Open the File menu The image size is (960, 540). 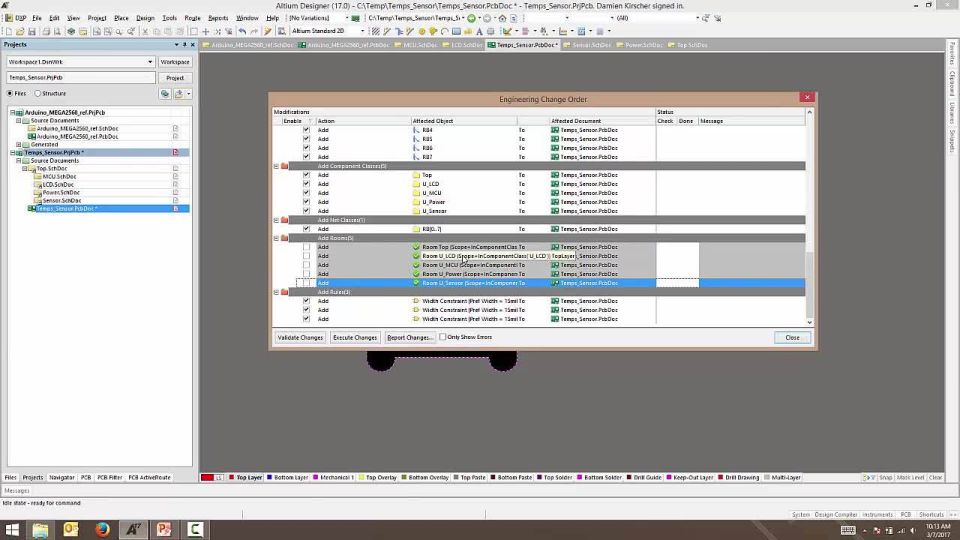point(37,18)
